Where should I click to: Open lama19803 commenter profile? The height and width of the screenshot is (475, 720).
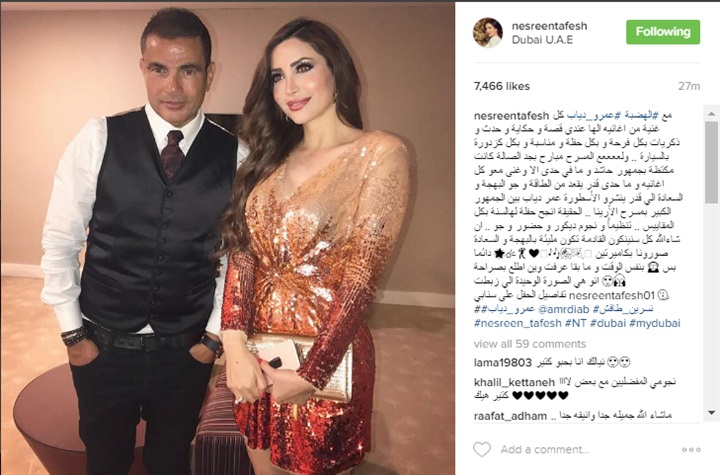point(502,362)
